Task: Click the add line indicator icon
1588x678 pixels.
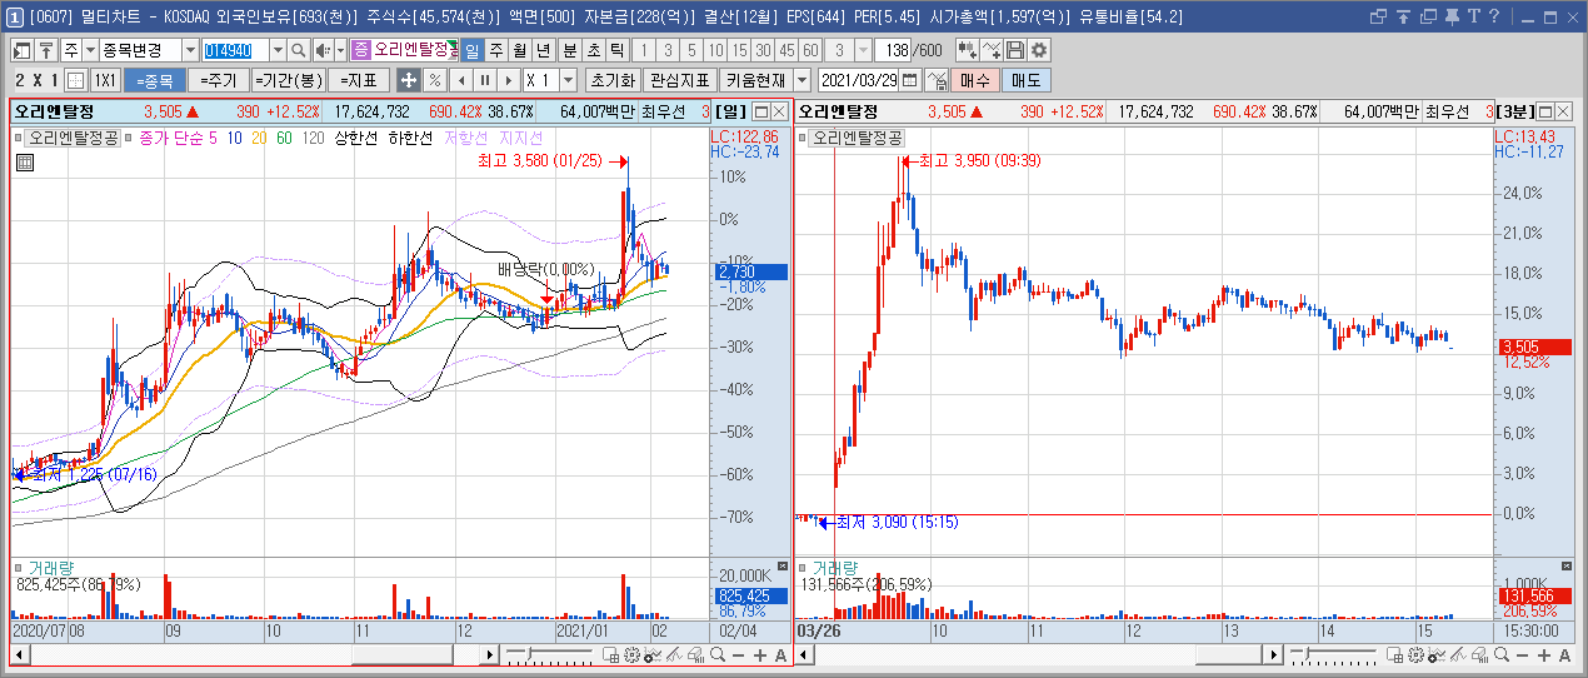Action: [x=991, y=50]
